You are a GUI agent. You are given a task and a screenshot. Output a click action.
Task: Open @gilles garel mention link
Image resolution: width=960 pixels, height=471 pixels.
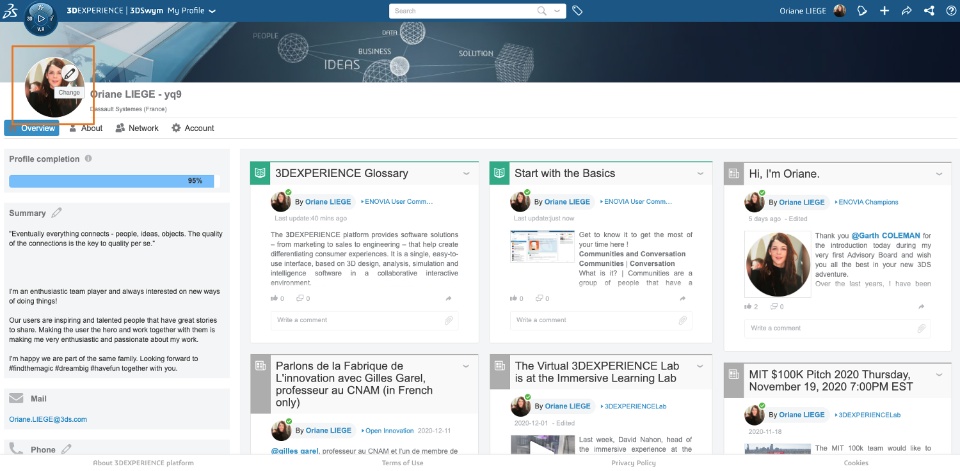pos(294,451)
